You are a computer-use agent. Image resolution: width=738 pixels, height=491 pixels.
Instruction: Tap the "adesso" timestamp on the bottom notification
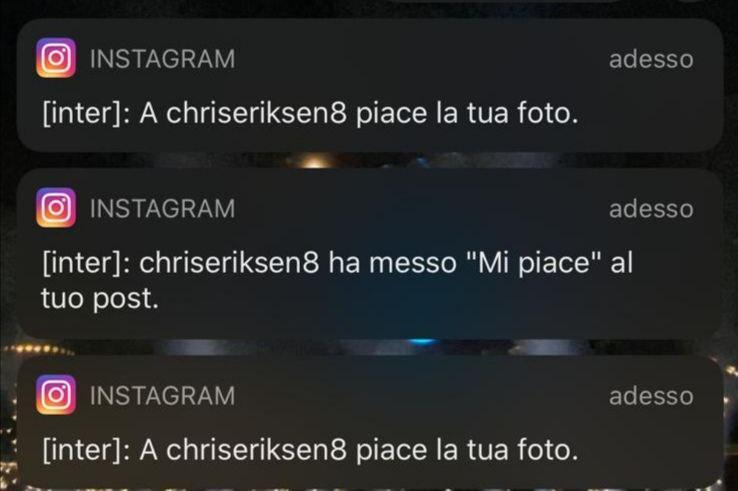click(651, 396)
